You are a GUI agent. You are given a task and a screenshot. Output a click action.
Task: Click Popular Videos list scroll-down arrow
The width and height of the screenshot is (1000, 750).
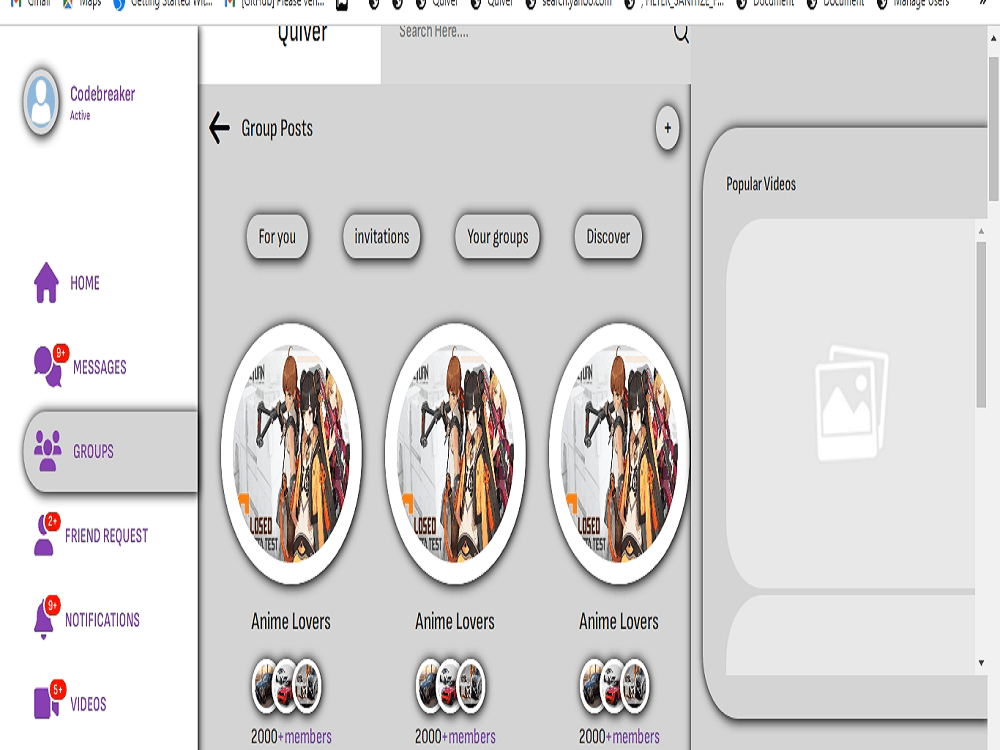(x=981, y=663)
